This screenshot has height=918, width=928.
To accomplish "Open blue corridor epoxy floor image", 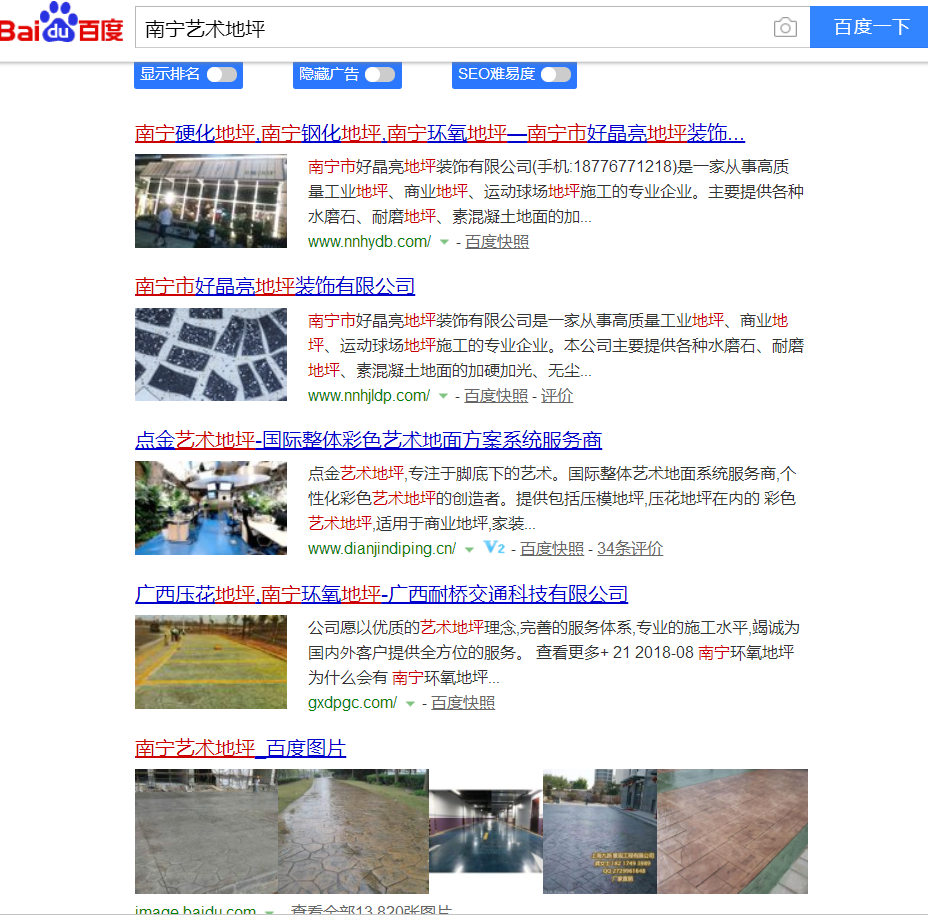I will 486,832.
